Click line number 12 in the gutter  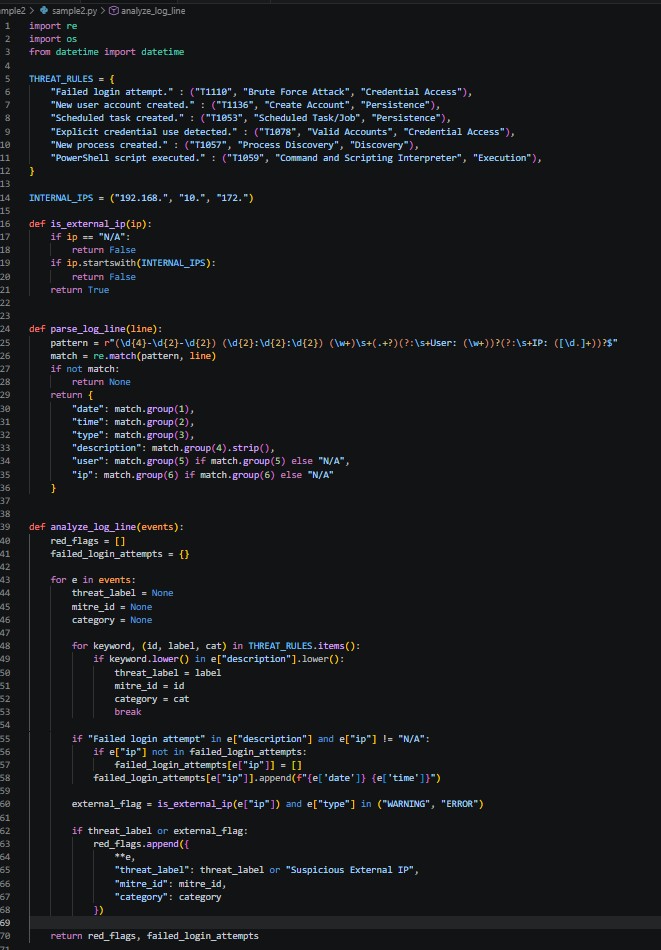[6, 171]
